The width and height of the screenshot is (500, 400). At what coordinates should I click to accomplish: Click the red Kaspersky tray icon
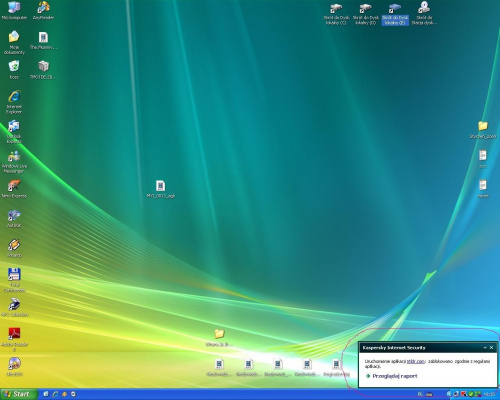tap(463, 394)
